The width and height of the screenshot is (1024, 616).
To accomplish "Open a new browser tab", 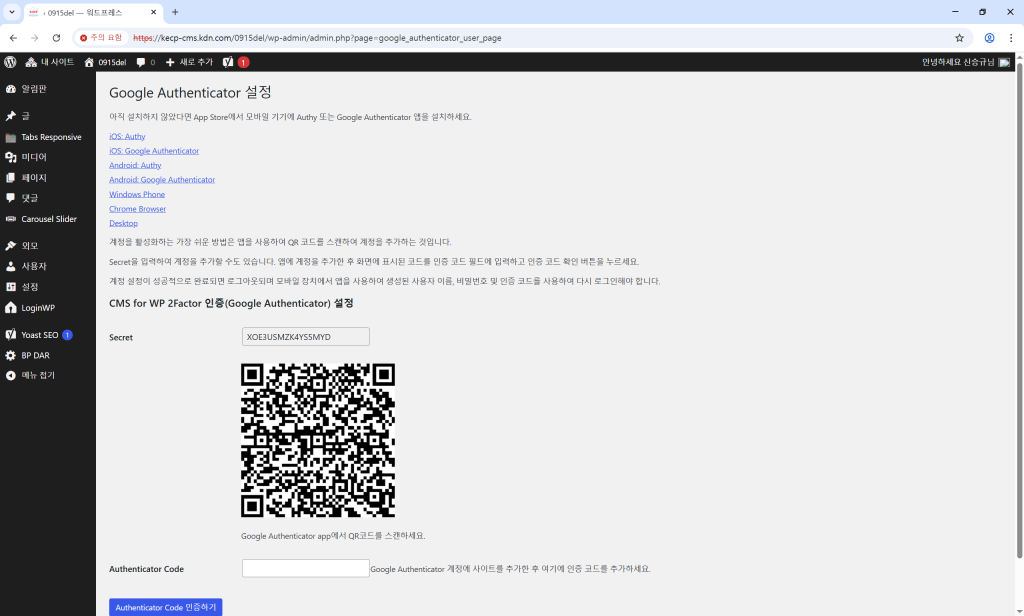I will pos(175,12).
